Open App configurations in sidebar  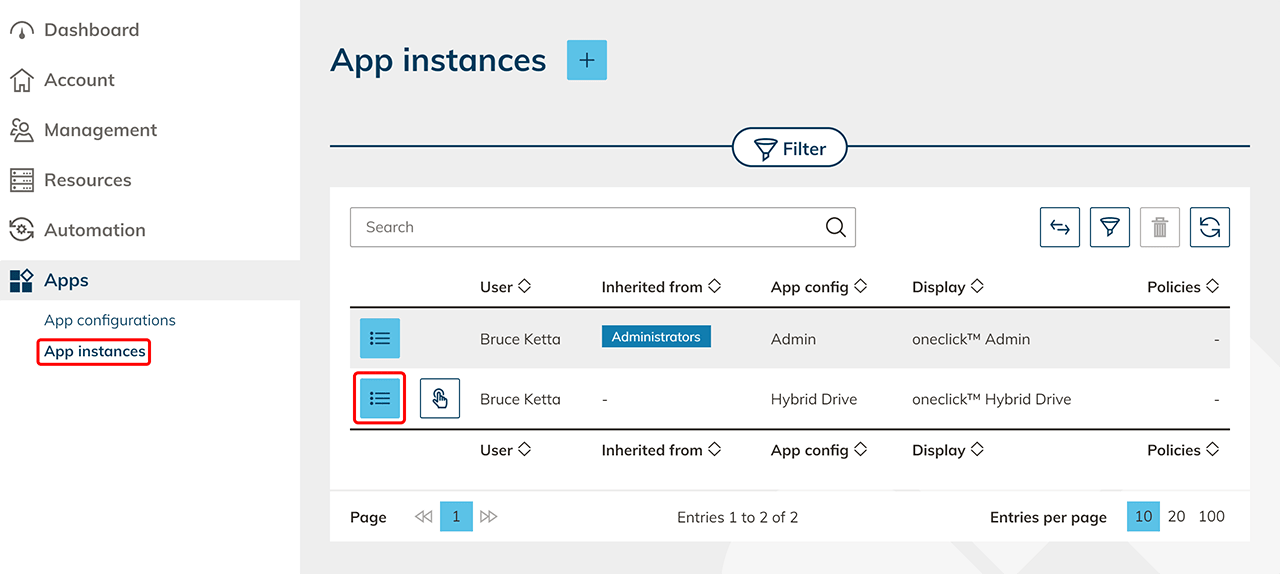coord(110,320)
